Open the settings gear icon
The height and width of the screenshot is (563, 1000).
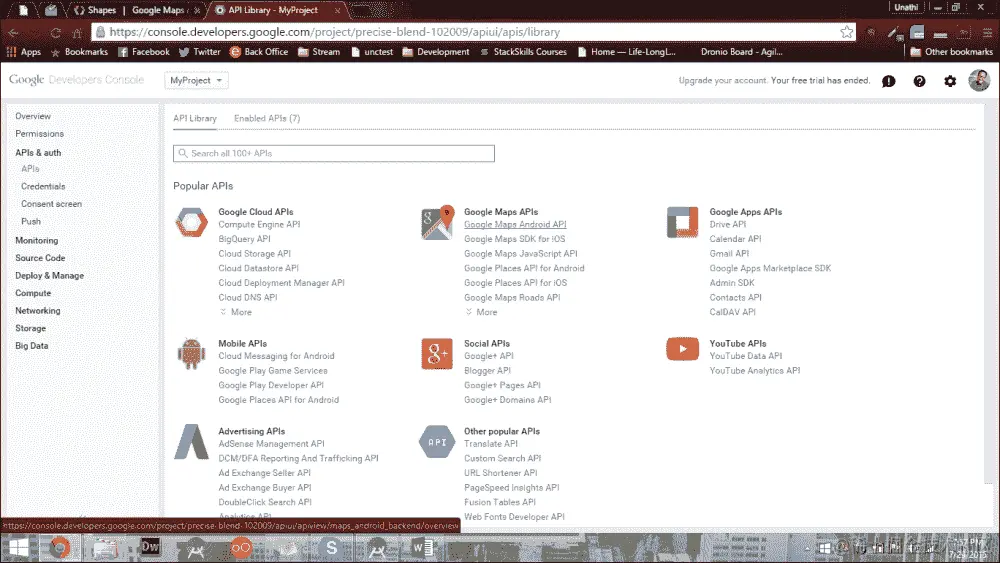[x=950, y=81]
